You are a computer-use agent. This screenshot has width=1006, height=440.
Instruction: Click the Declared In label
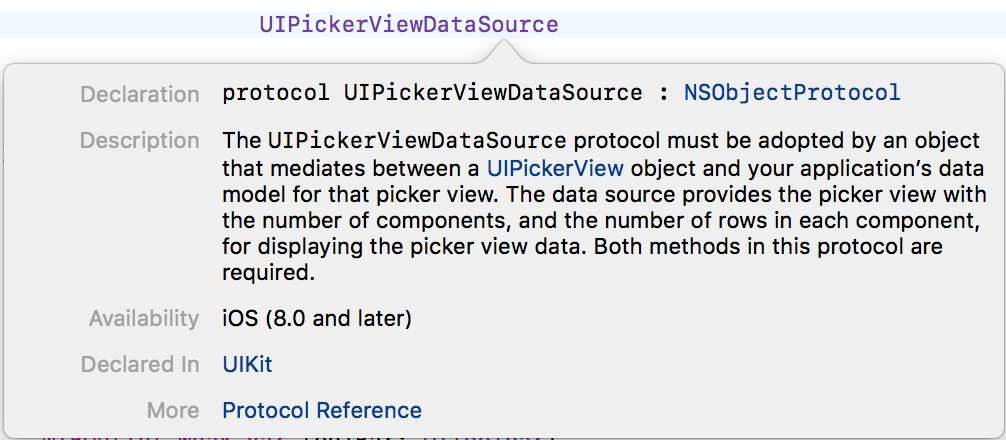pyautogui.click(x=140, y=365)
